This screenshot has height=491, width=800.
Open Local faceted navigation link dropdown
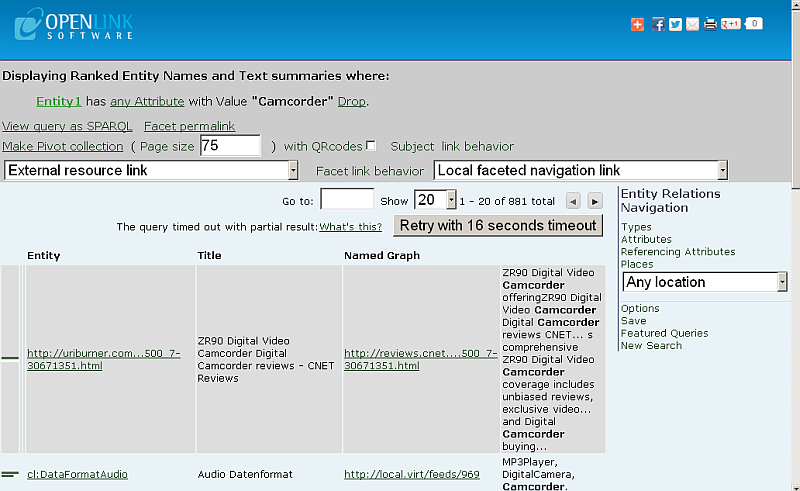[581, 170]
